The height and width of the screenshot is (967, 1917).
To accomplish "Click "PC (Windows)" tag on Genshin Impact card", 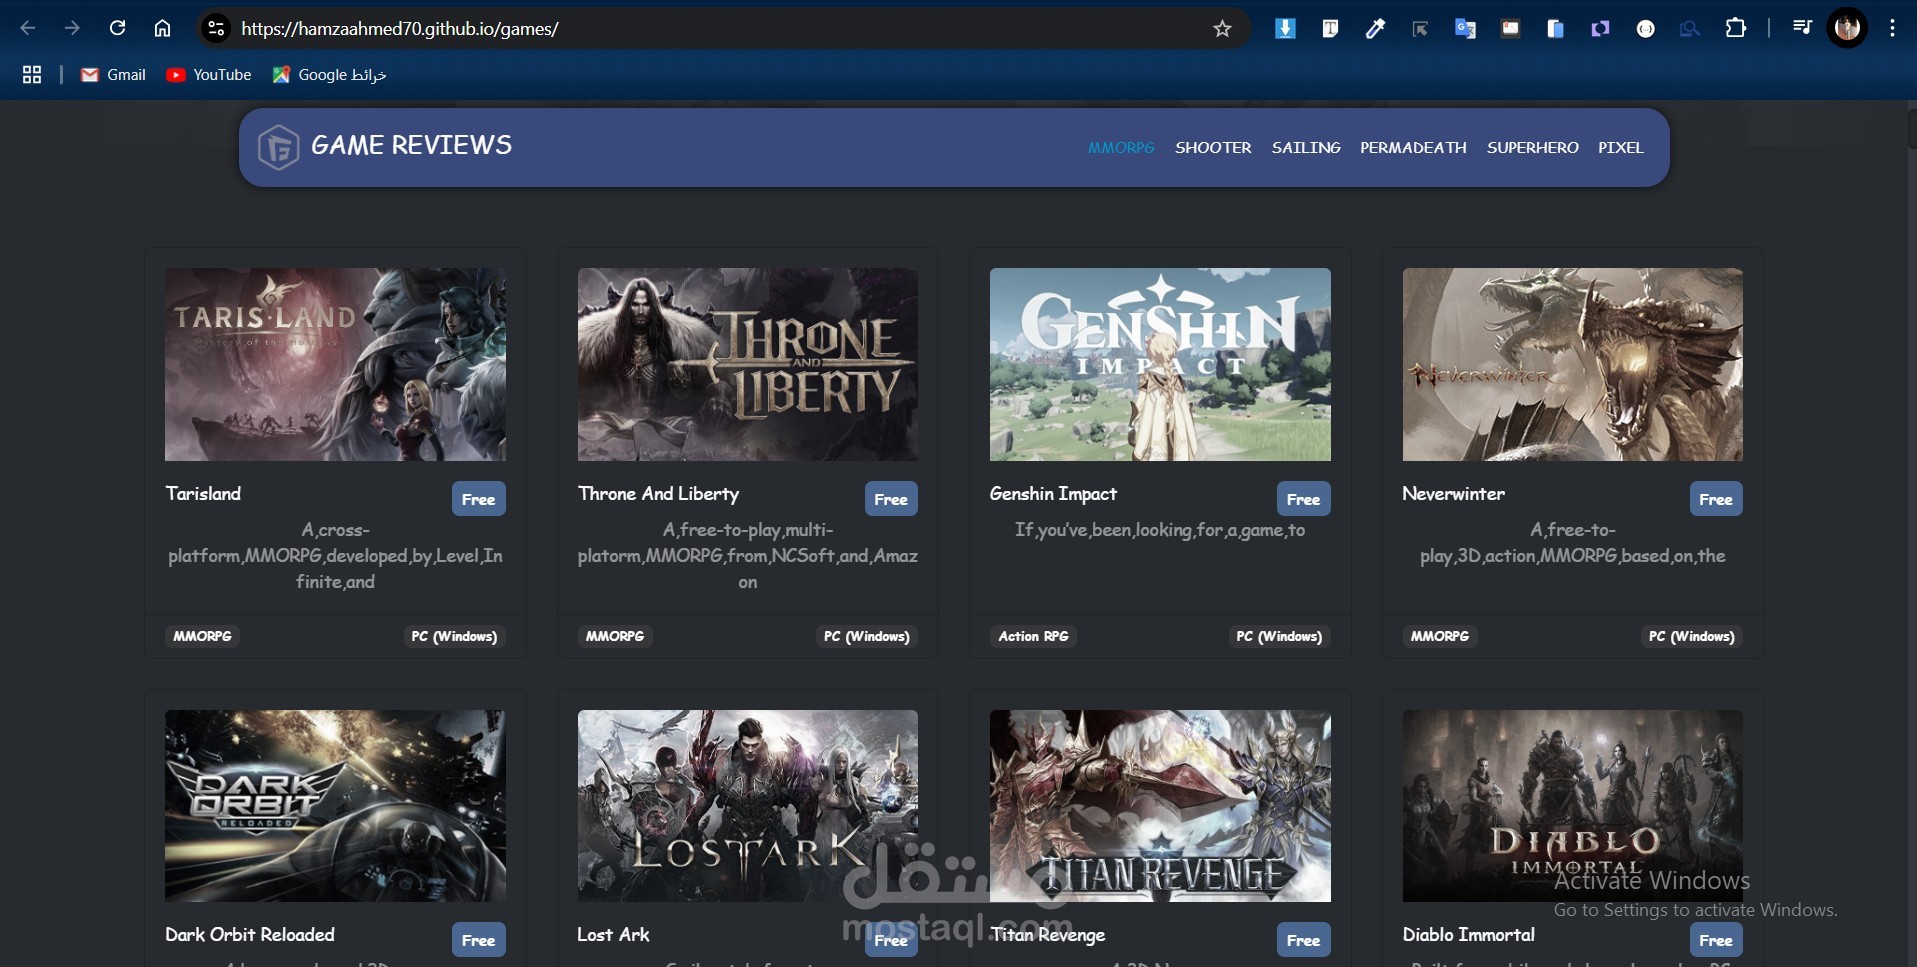I will 1279,636.
